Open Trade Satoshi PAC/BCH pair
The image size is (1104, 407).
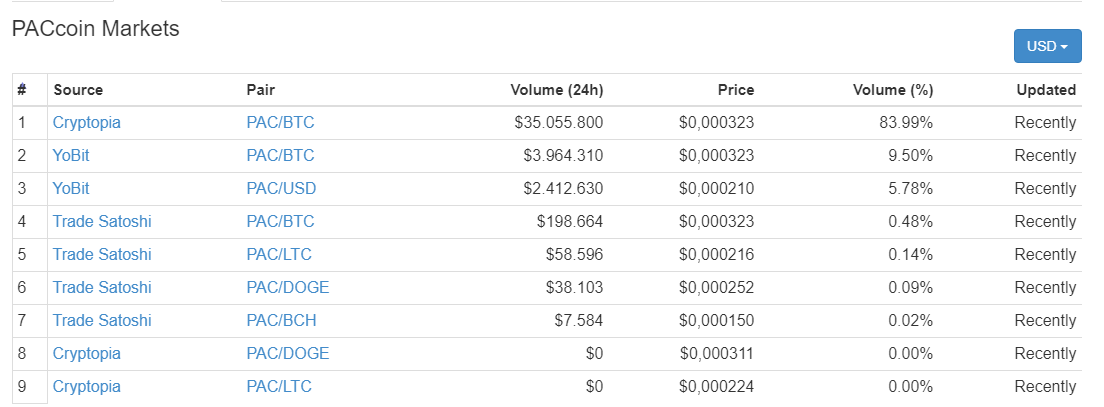point(281,320)
